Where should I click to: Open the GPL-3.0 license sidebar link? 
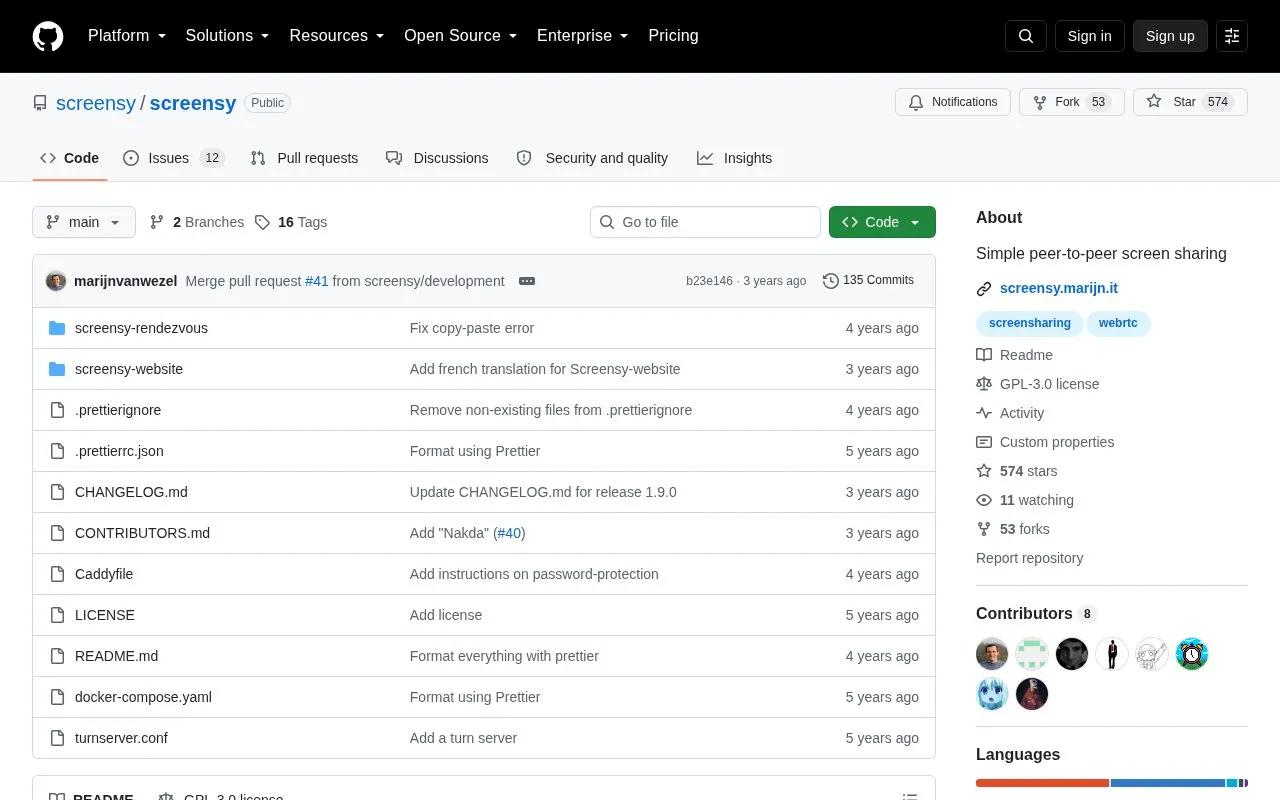pyautogui.click(x=1038, y=384)
